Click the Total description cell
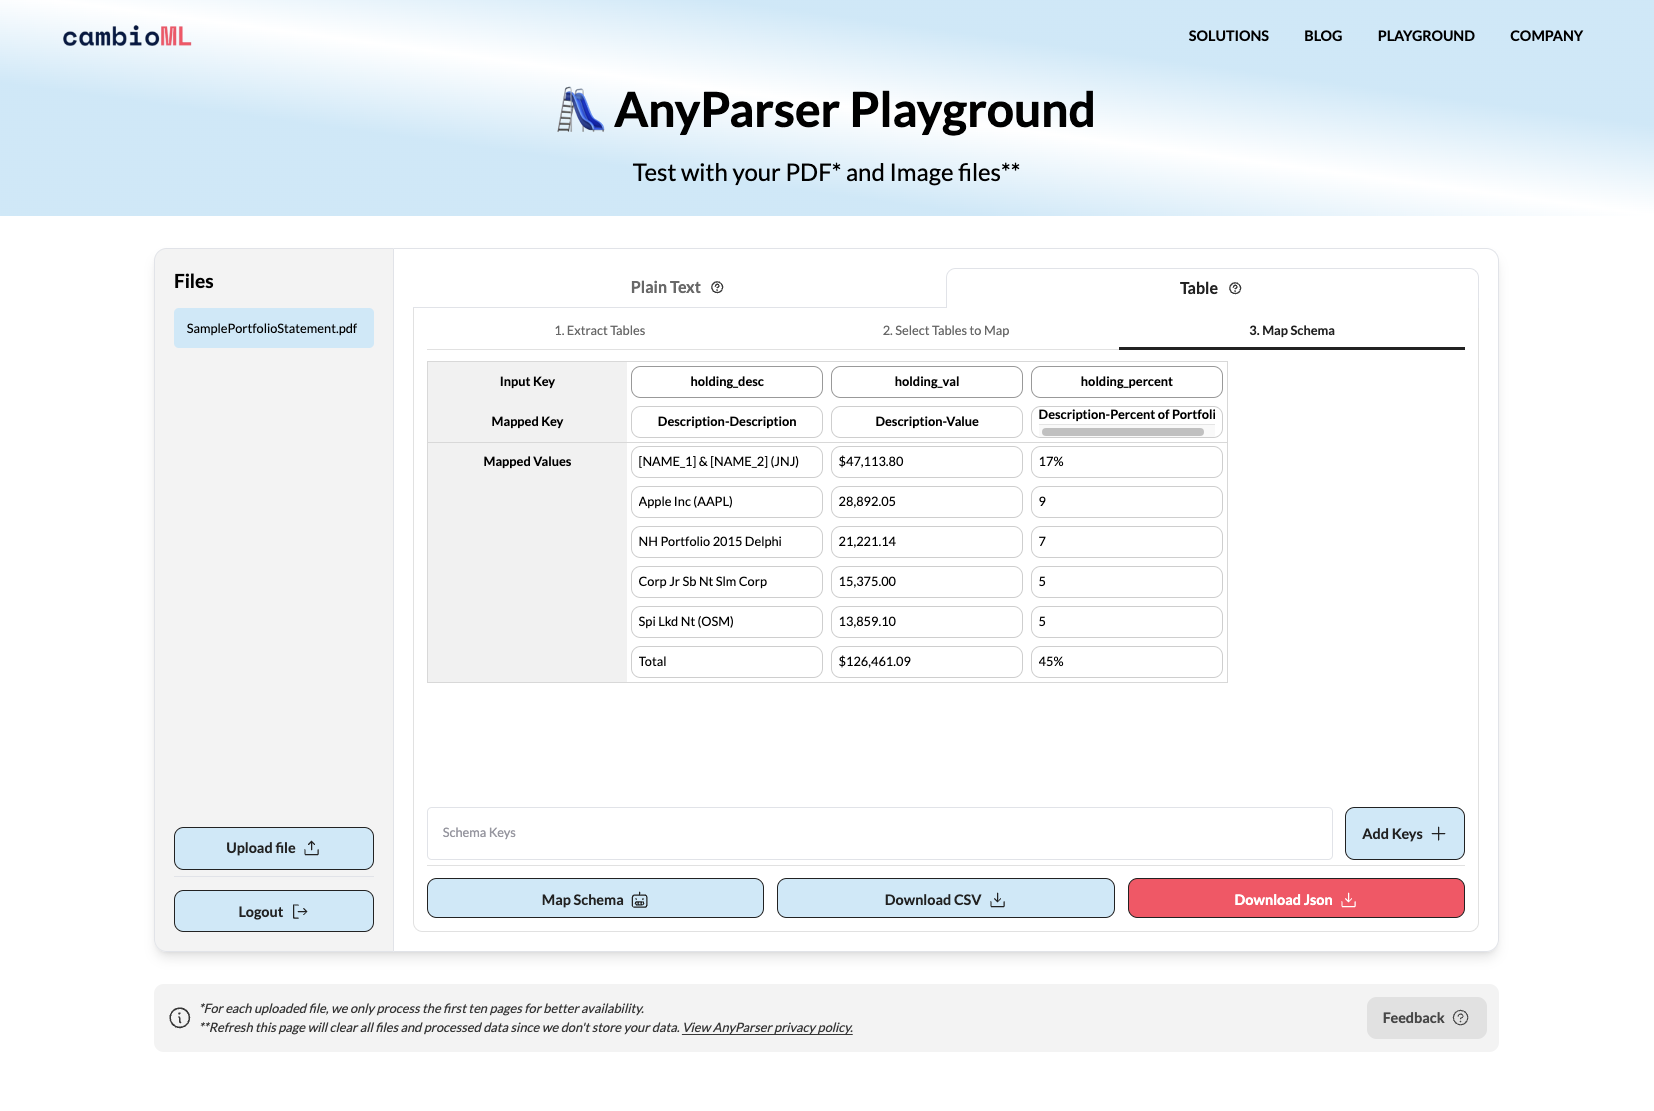Image resolution: width=1654 pixels, height=1111 pixels. [727, 662]
